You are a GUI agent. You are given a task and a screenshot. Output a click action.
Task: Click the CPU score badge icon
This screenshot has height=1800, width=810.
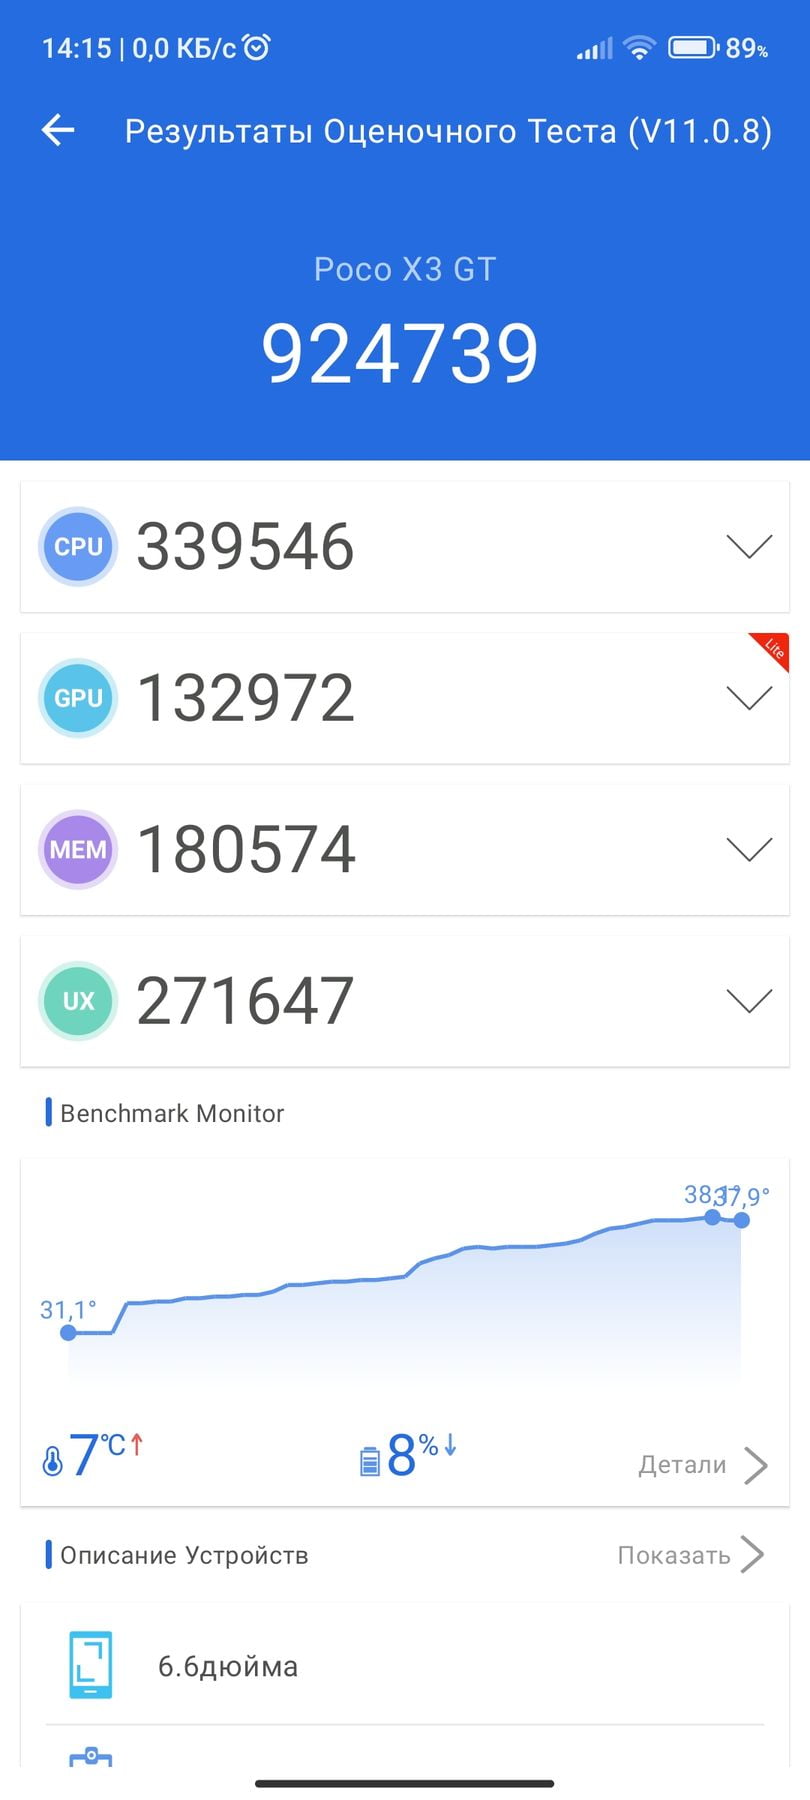click(x=78, y=546)
